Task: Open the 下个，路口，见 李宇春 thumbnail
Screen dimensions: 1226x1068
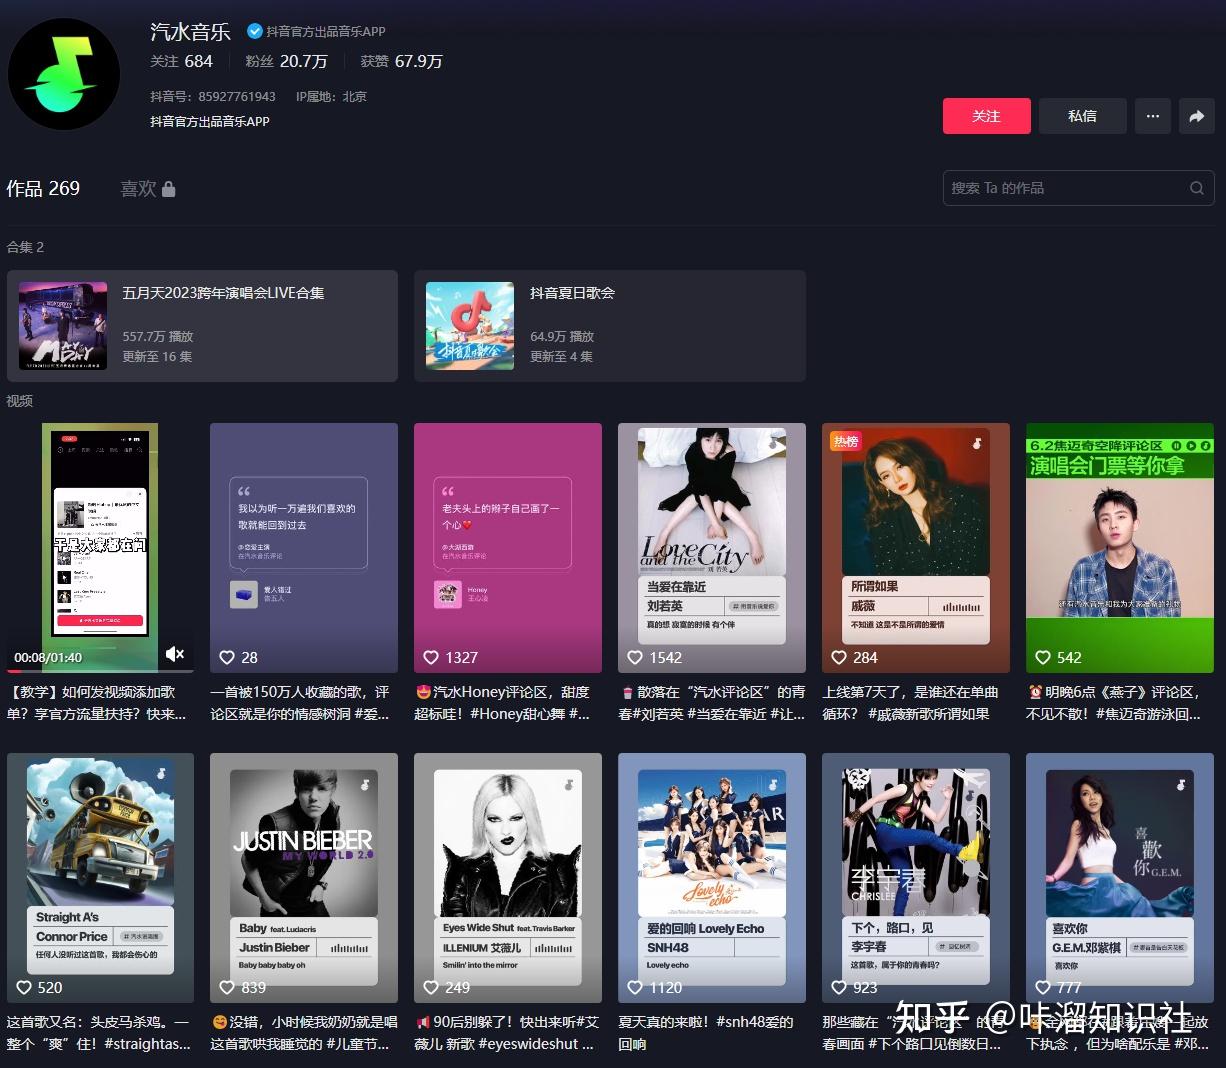Action: [916, 878]
